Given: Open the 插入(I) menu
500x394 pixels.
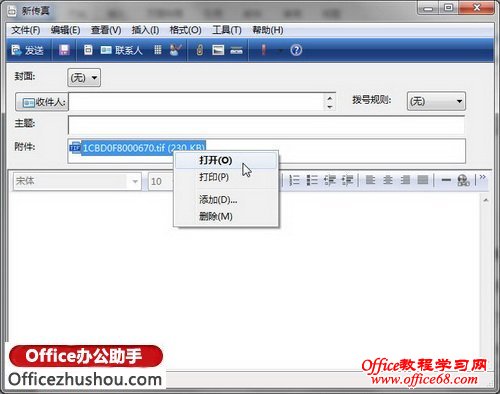Looking at the screenshot, I should pyautogui.click(x=145, y=30).
